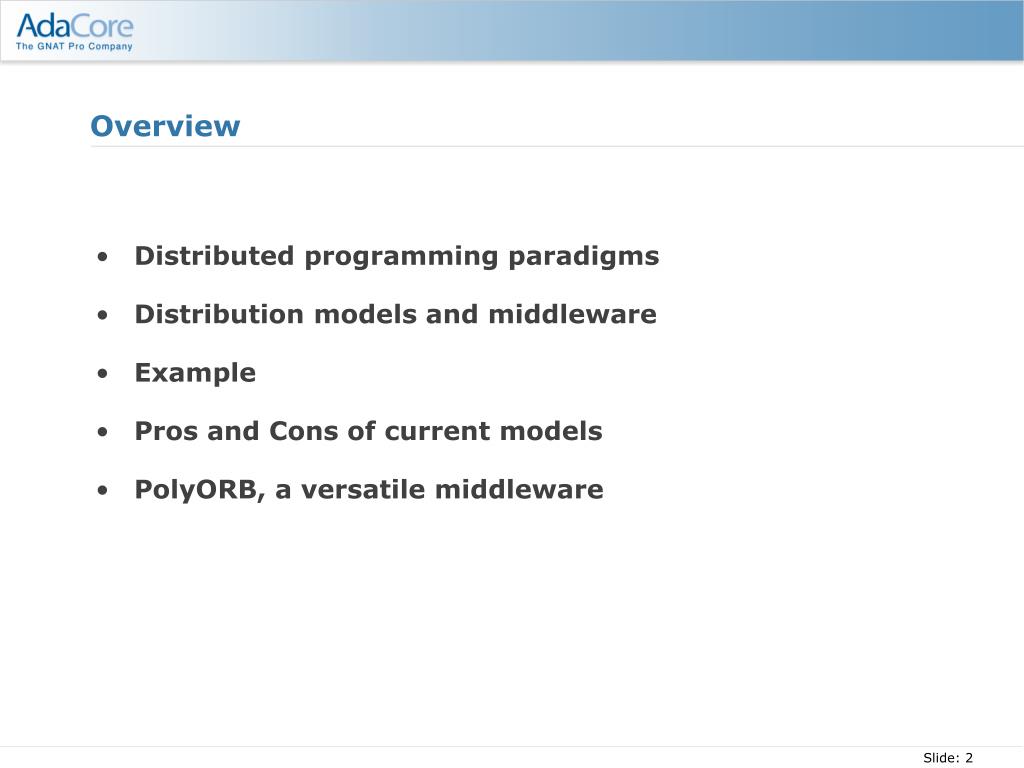Click the word 'middleware' in PolyORB line
The width and height of the screenshot is (1024, 768).
519,489
